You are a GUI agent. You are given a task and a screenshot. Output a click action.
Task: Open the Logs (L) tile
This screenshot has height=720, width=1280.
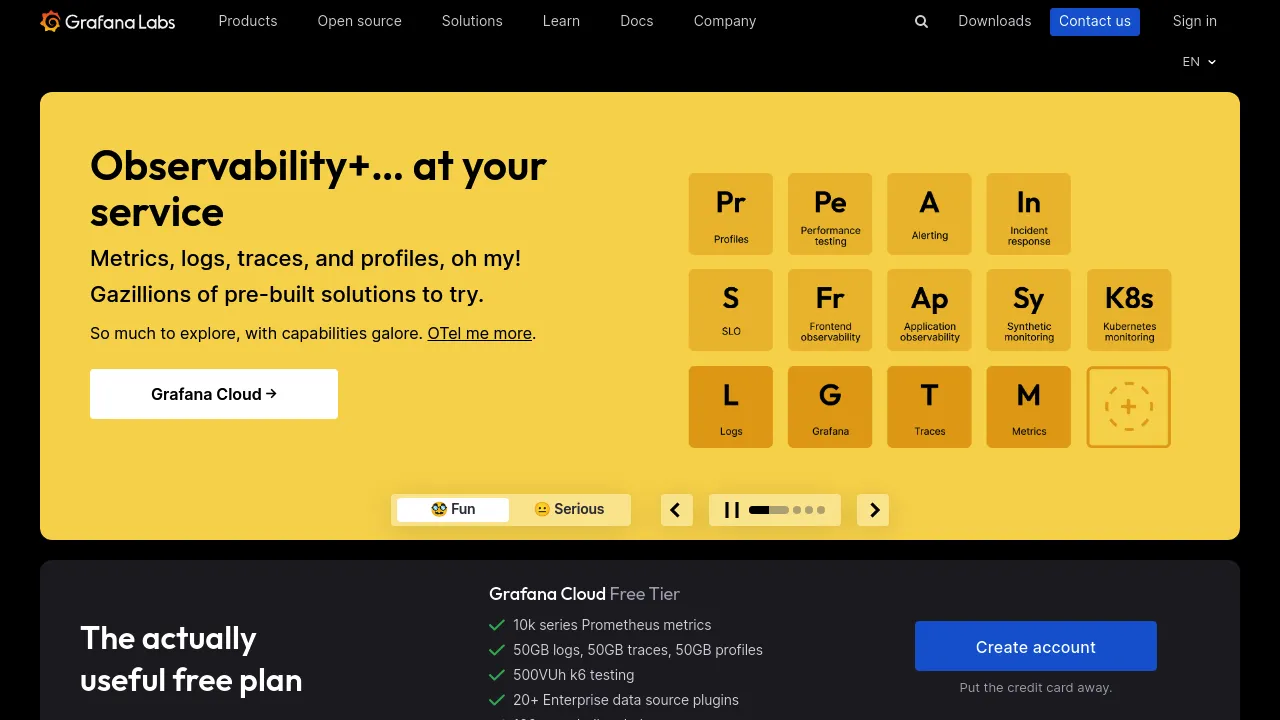click(x=731, y=407)
